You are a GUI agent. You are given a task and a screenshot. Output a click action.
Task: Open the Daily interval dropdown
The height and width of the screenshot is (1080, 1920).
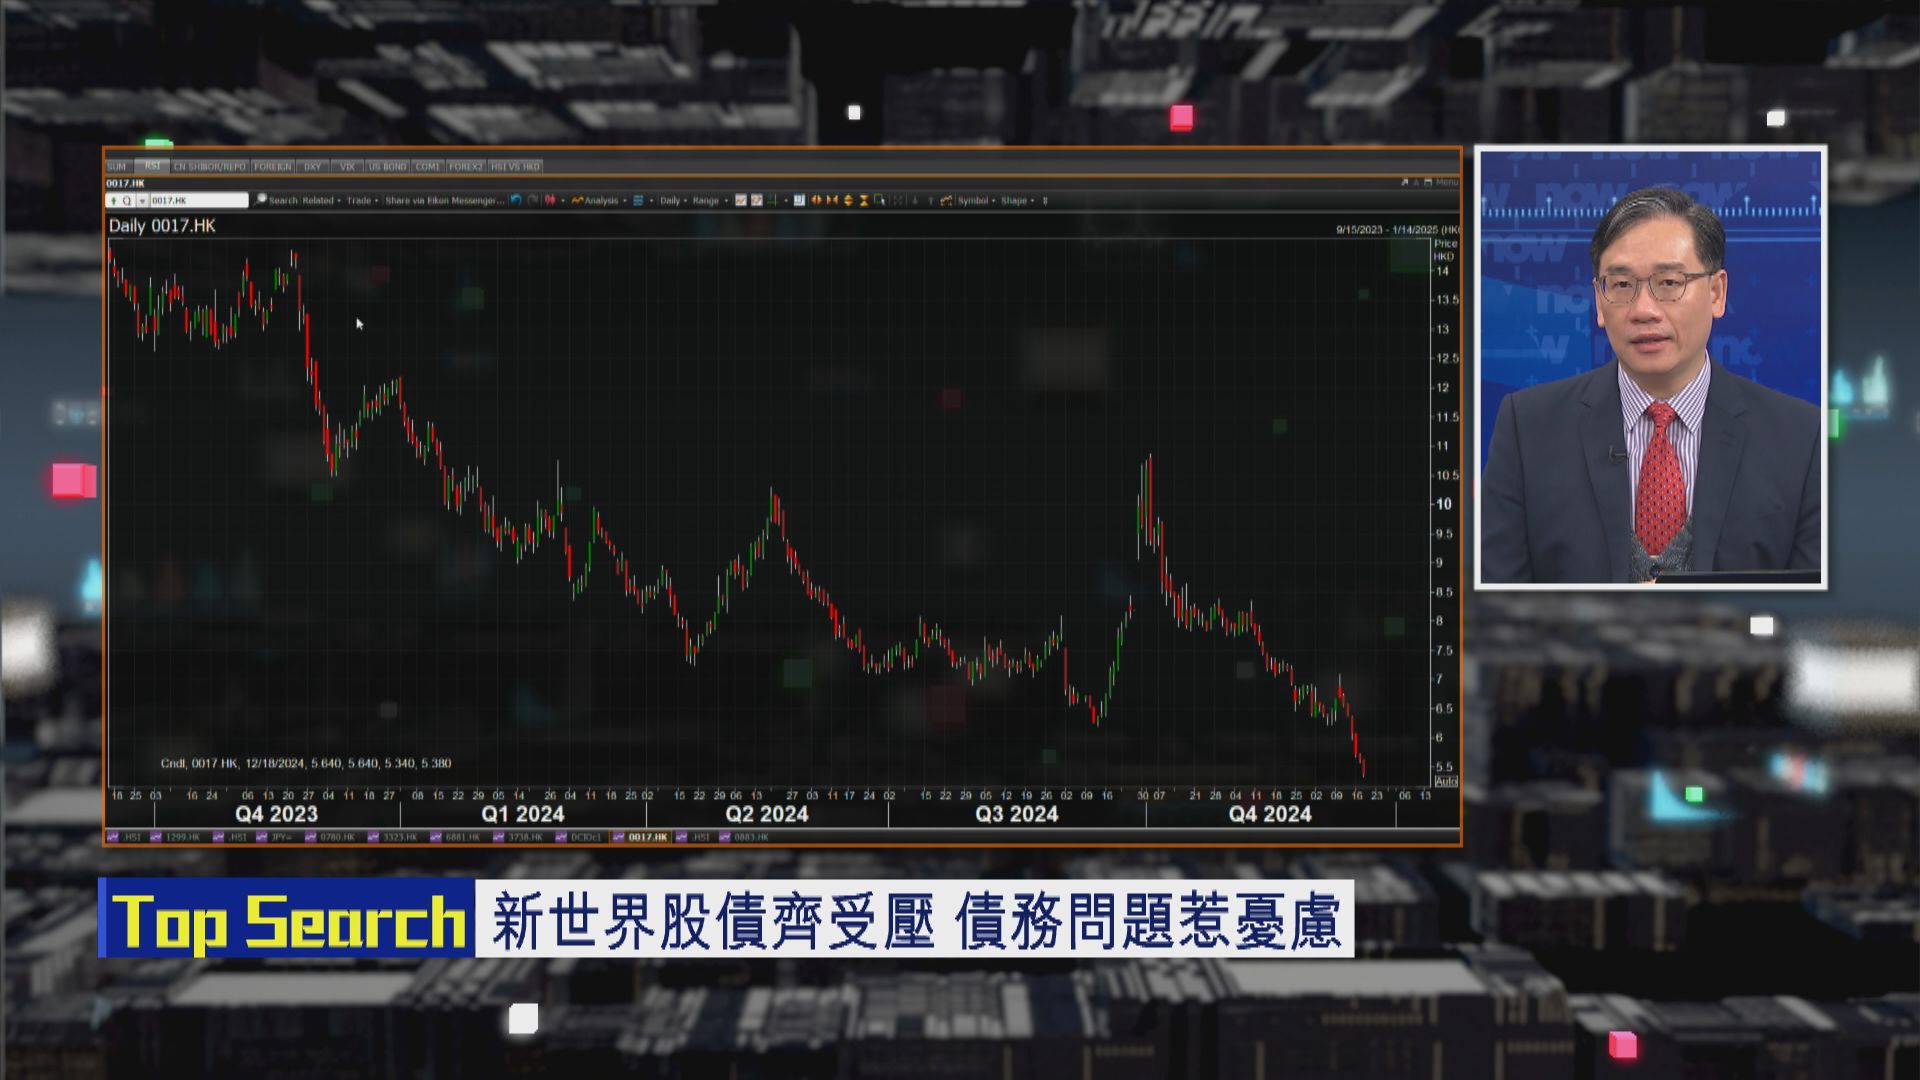(x=673, y=200)
